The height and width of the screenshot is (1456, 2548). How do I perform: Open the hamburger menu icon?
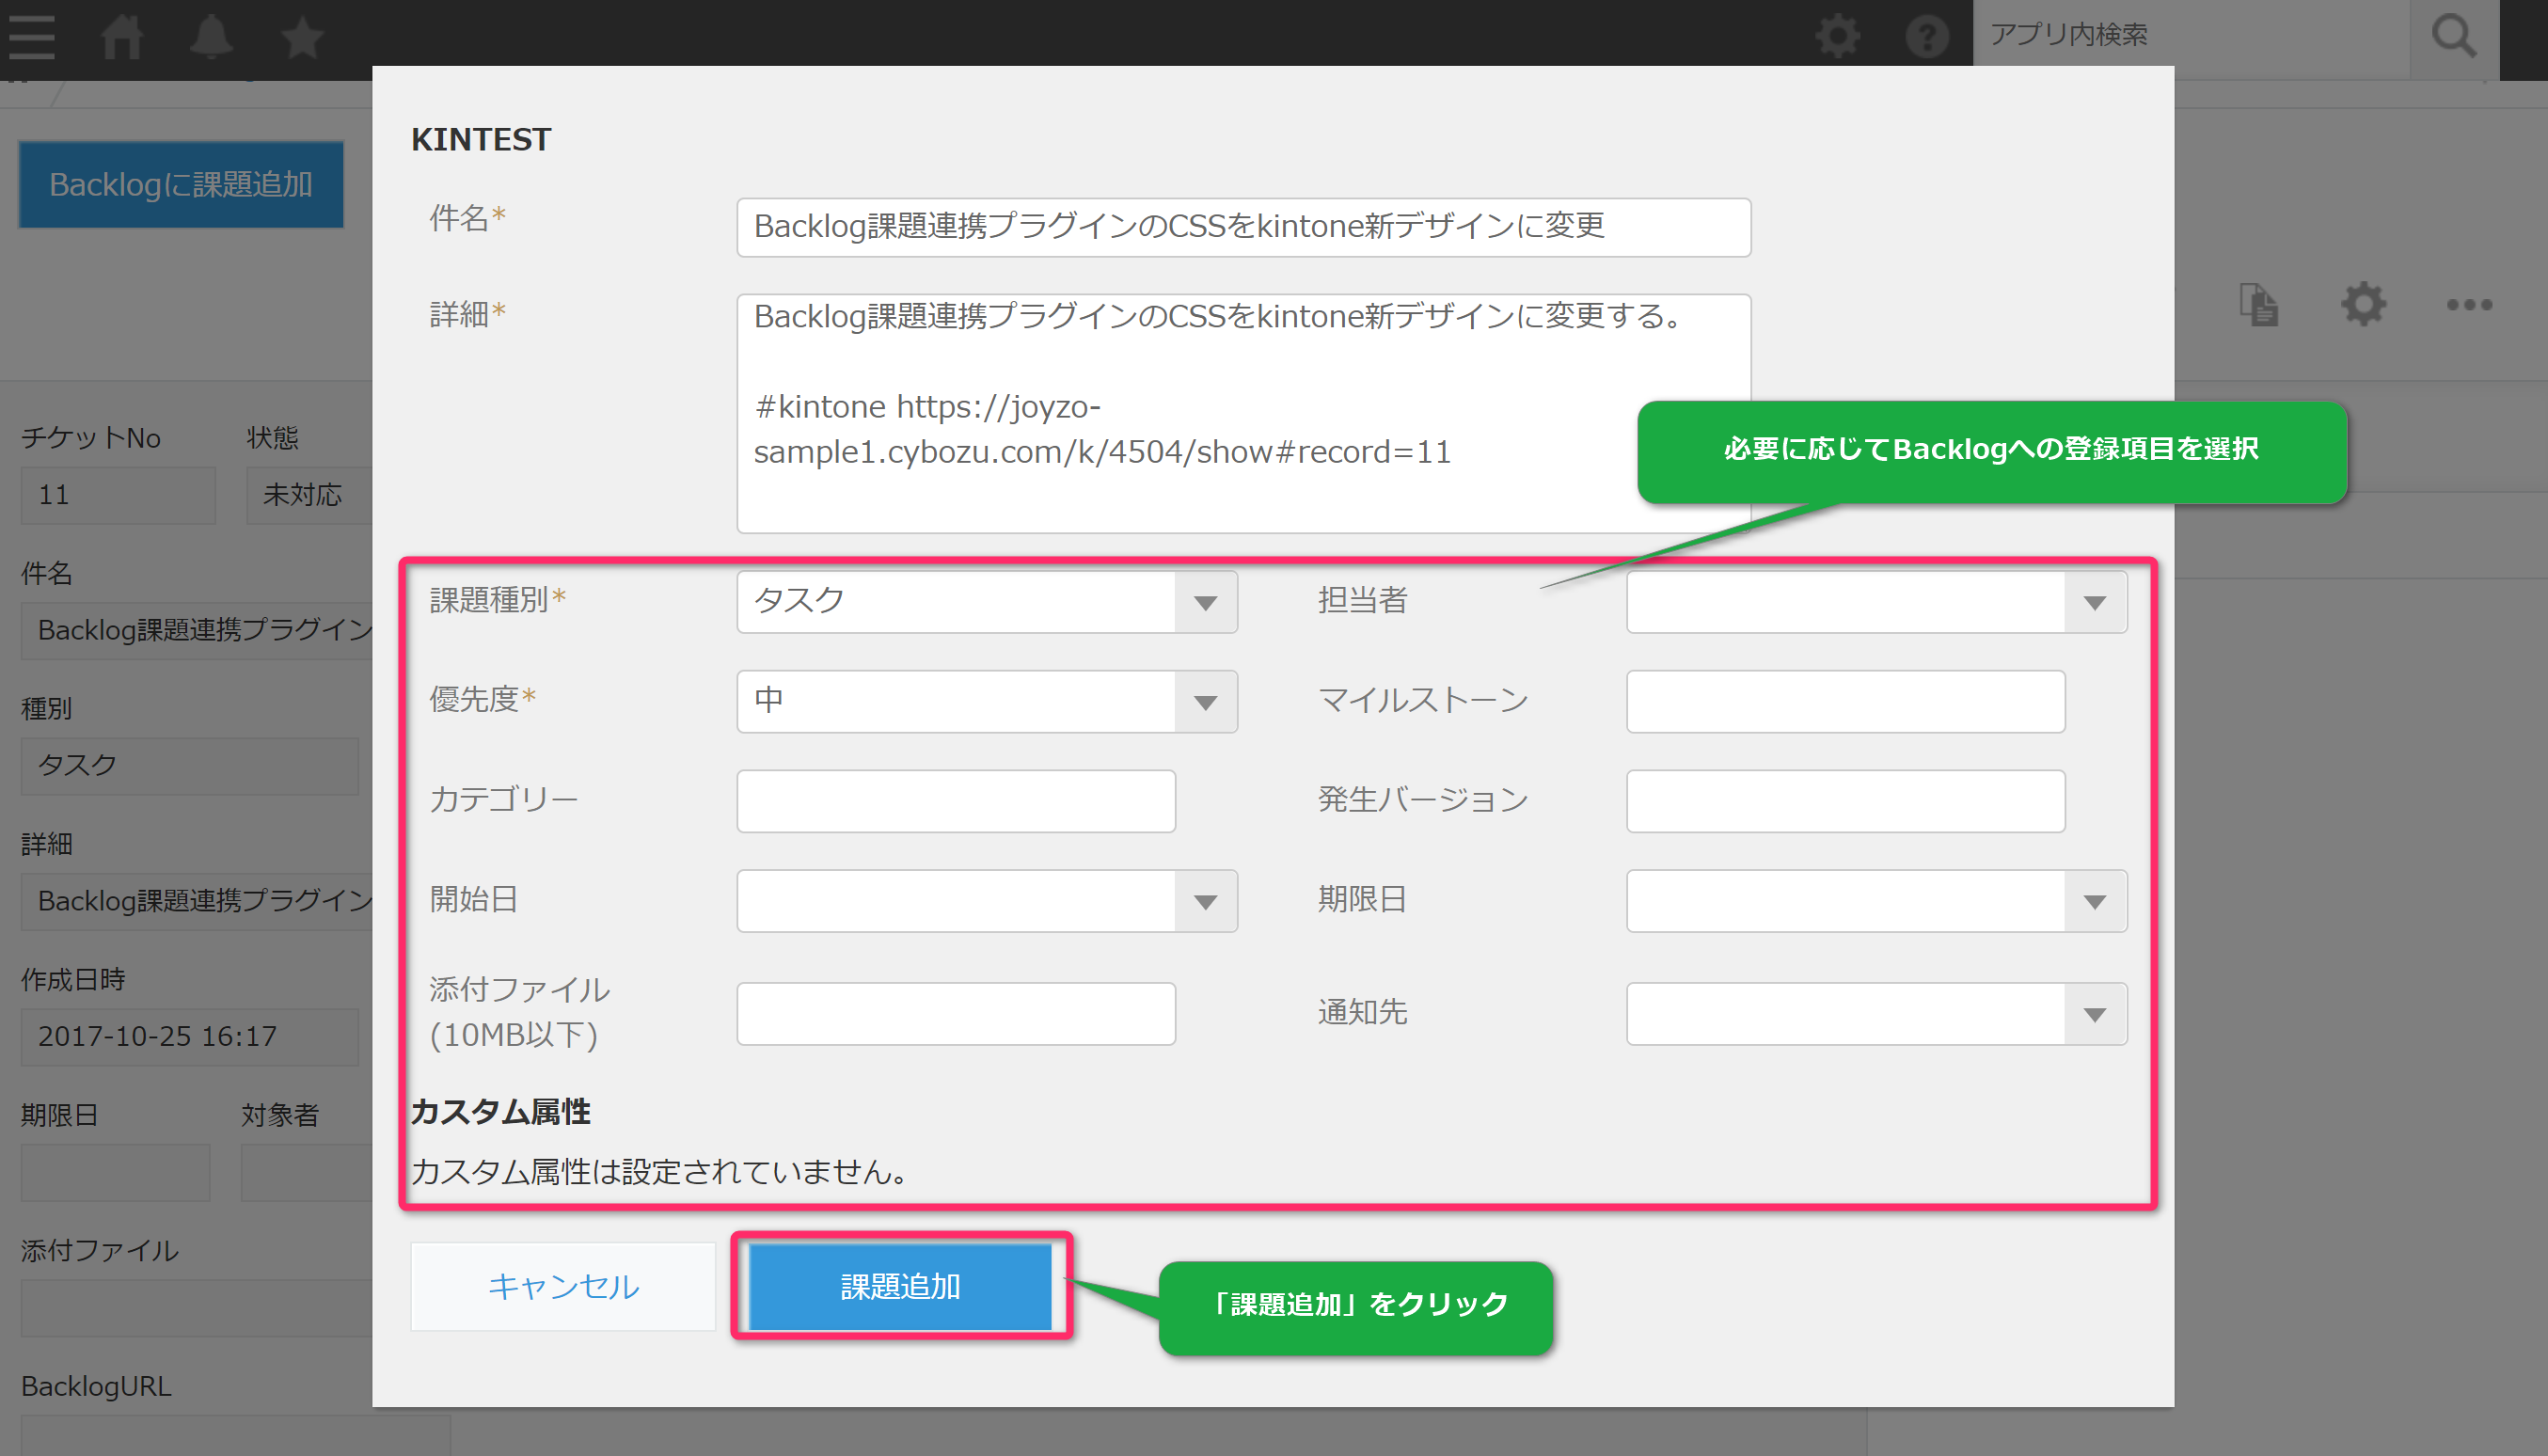click(31, 36)
